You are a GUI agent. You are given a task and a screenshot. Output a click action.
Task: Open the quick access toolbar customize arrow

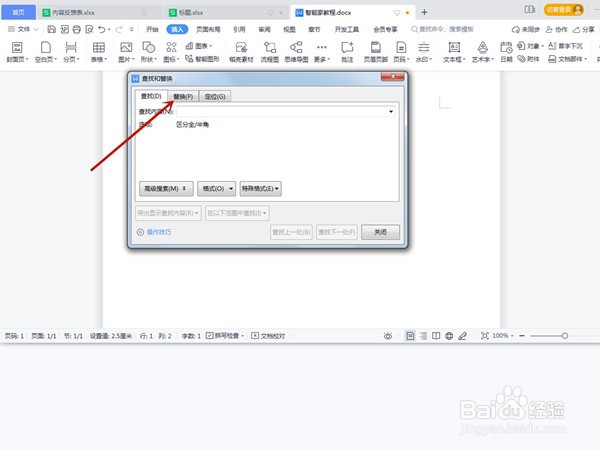(131, 29)
